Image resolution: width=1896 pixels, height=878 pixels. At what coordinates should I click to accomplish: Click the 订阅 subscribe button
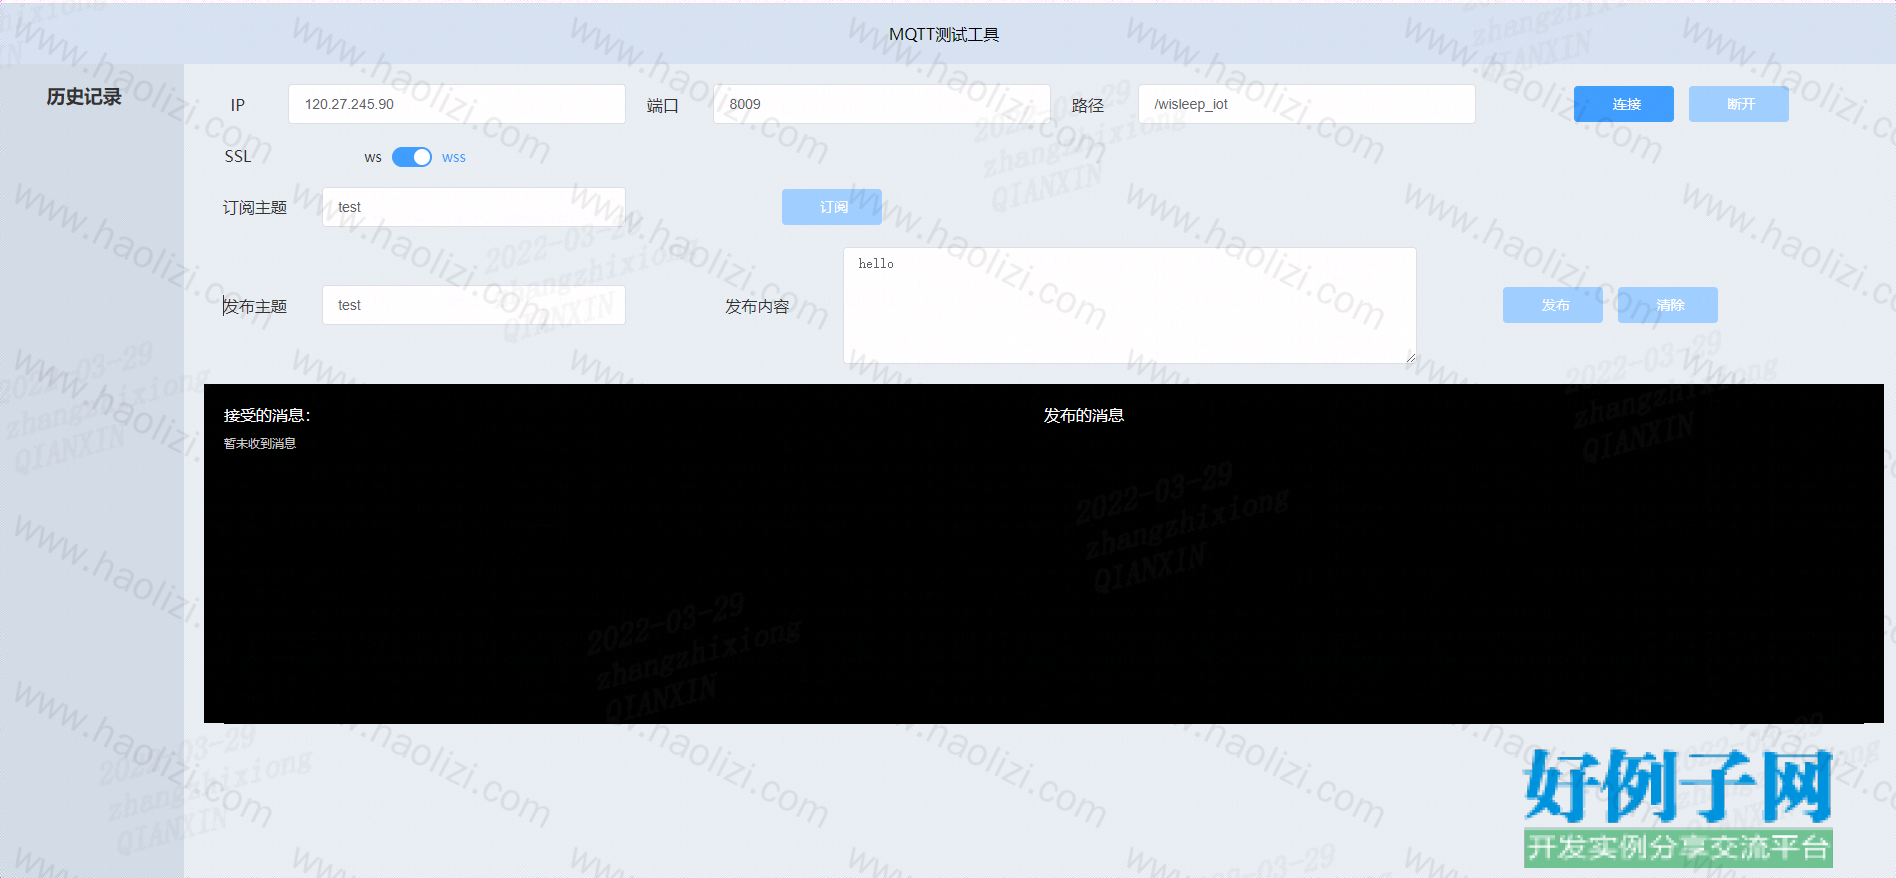coord(832,207)
